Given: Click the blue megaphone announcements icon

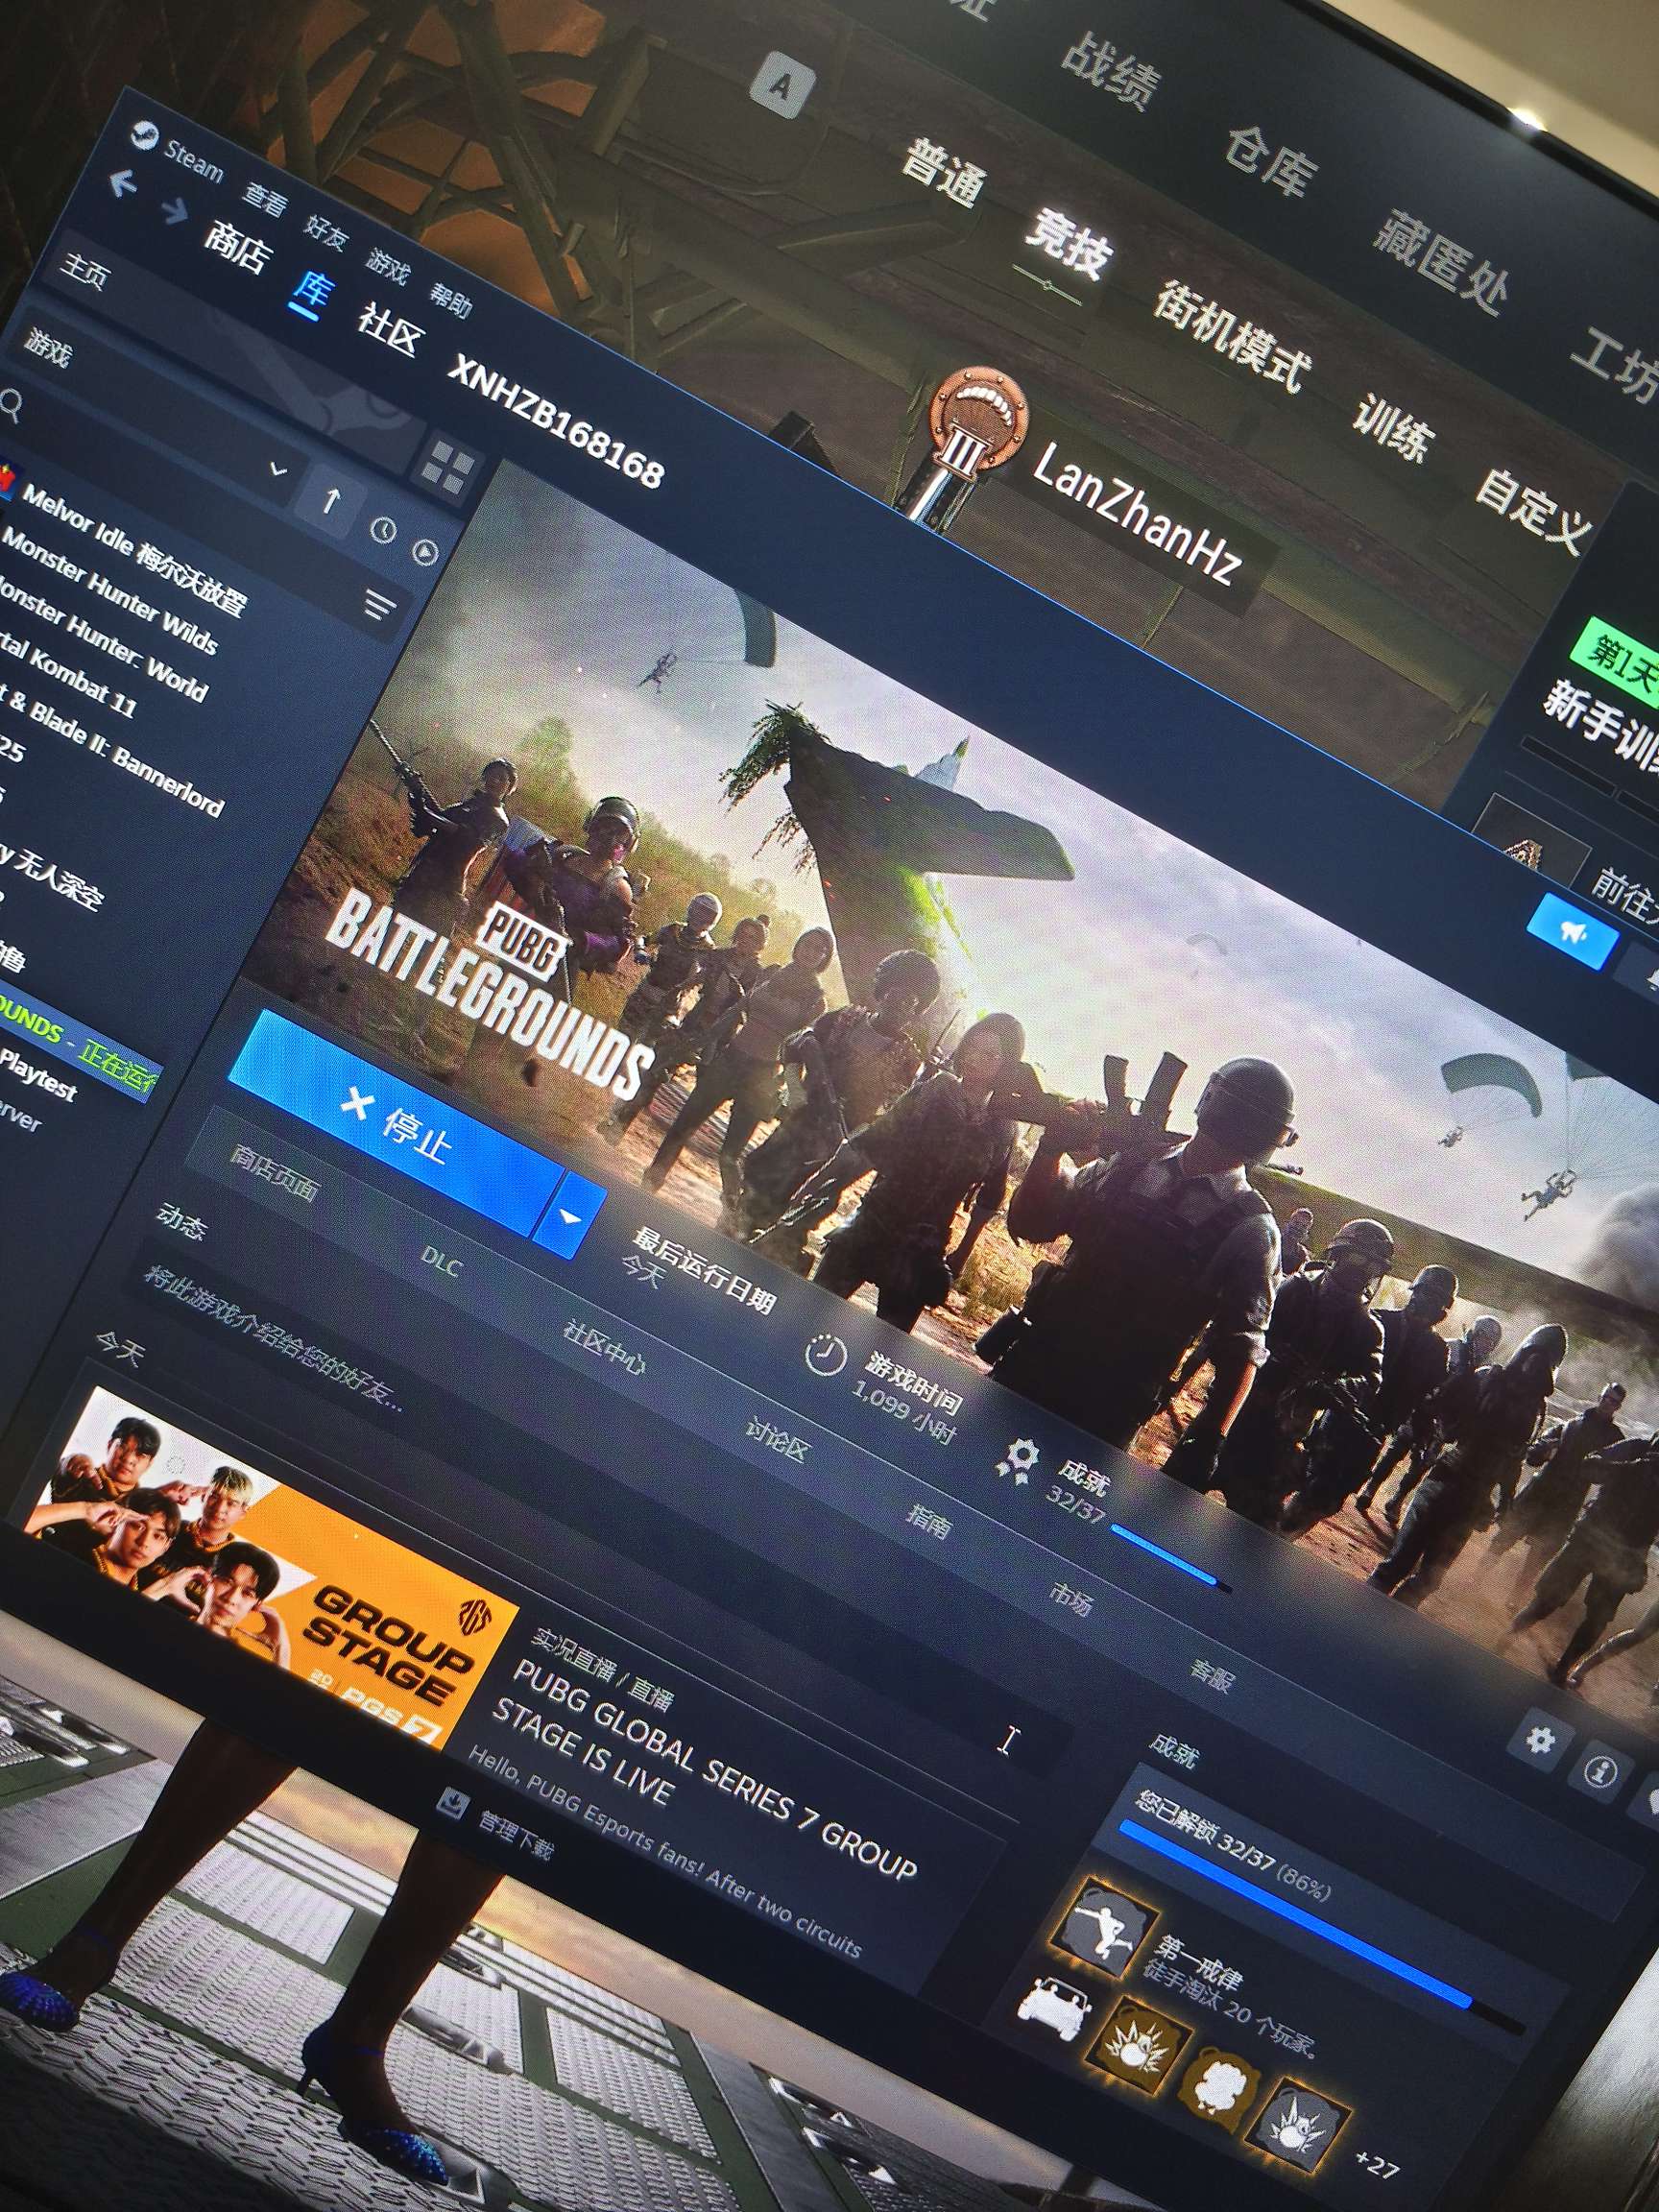Looking at the screenshot, I should point(1571,932).
